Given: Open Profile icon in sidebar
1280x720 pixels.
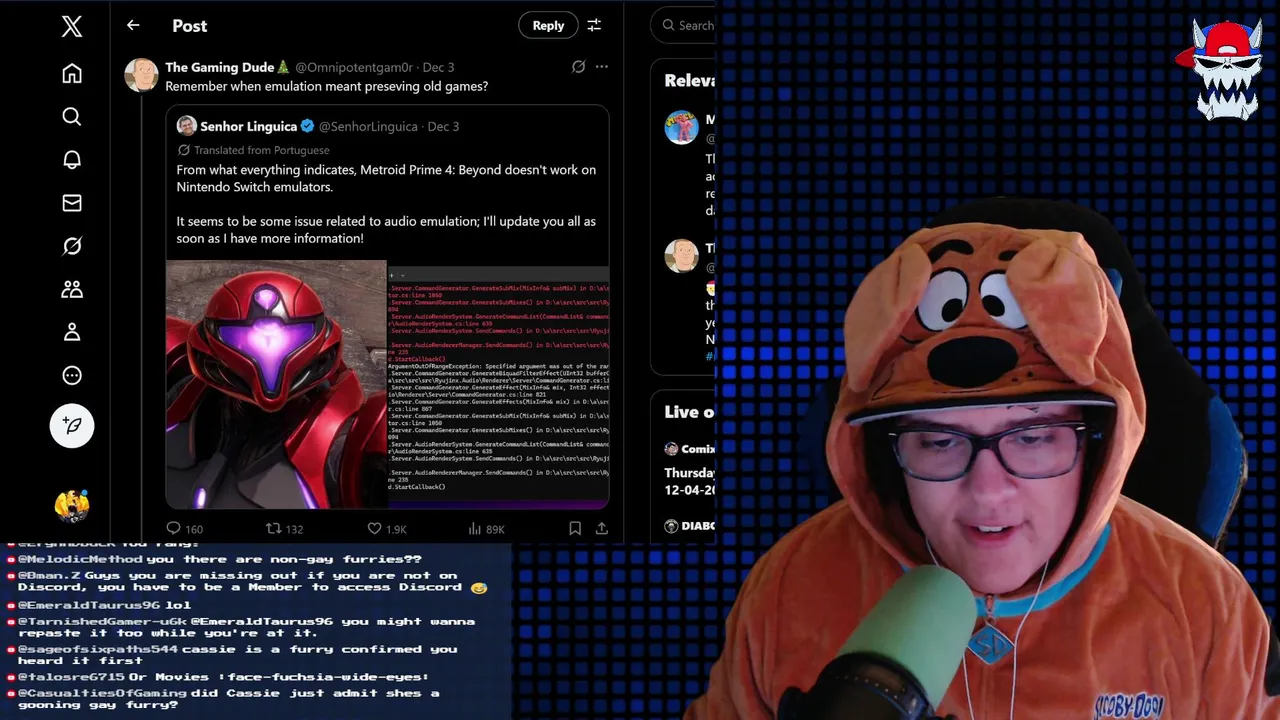Looking at the screenshot, I should click(72, 332).
